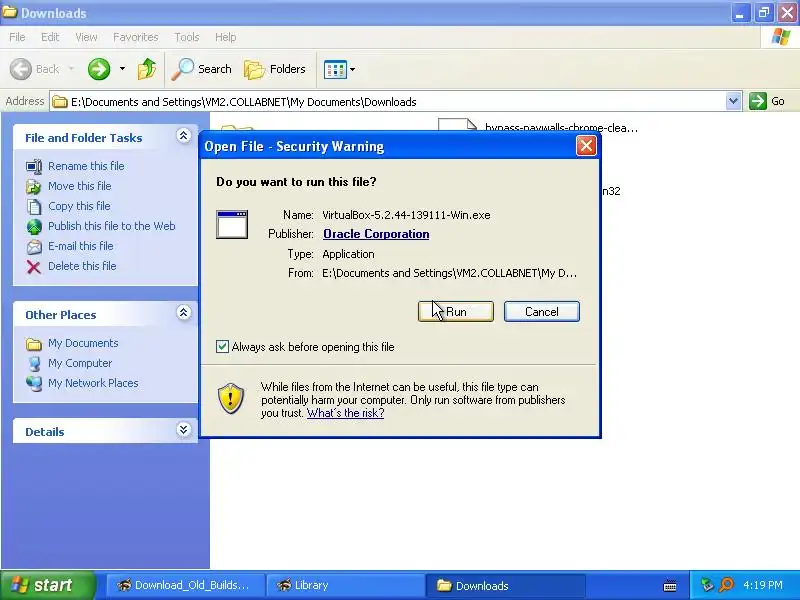Screen dimensions: 800x600
Task: Click the folder icon in address bar
Action: coord(60,102)
